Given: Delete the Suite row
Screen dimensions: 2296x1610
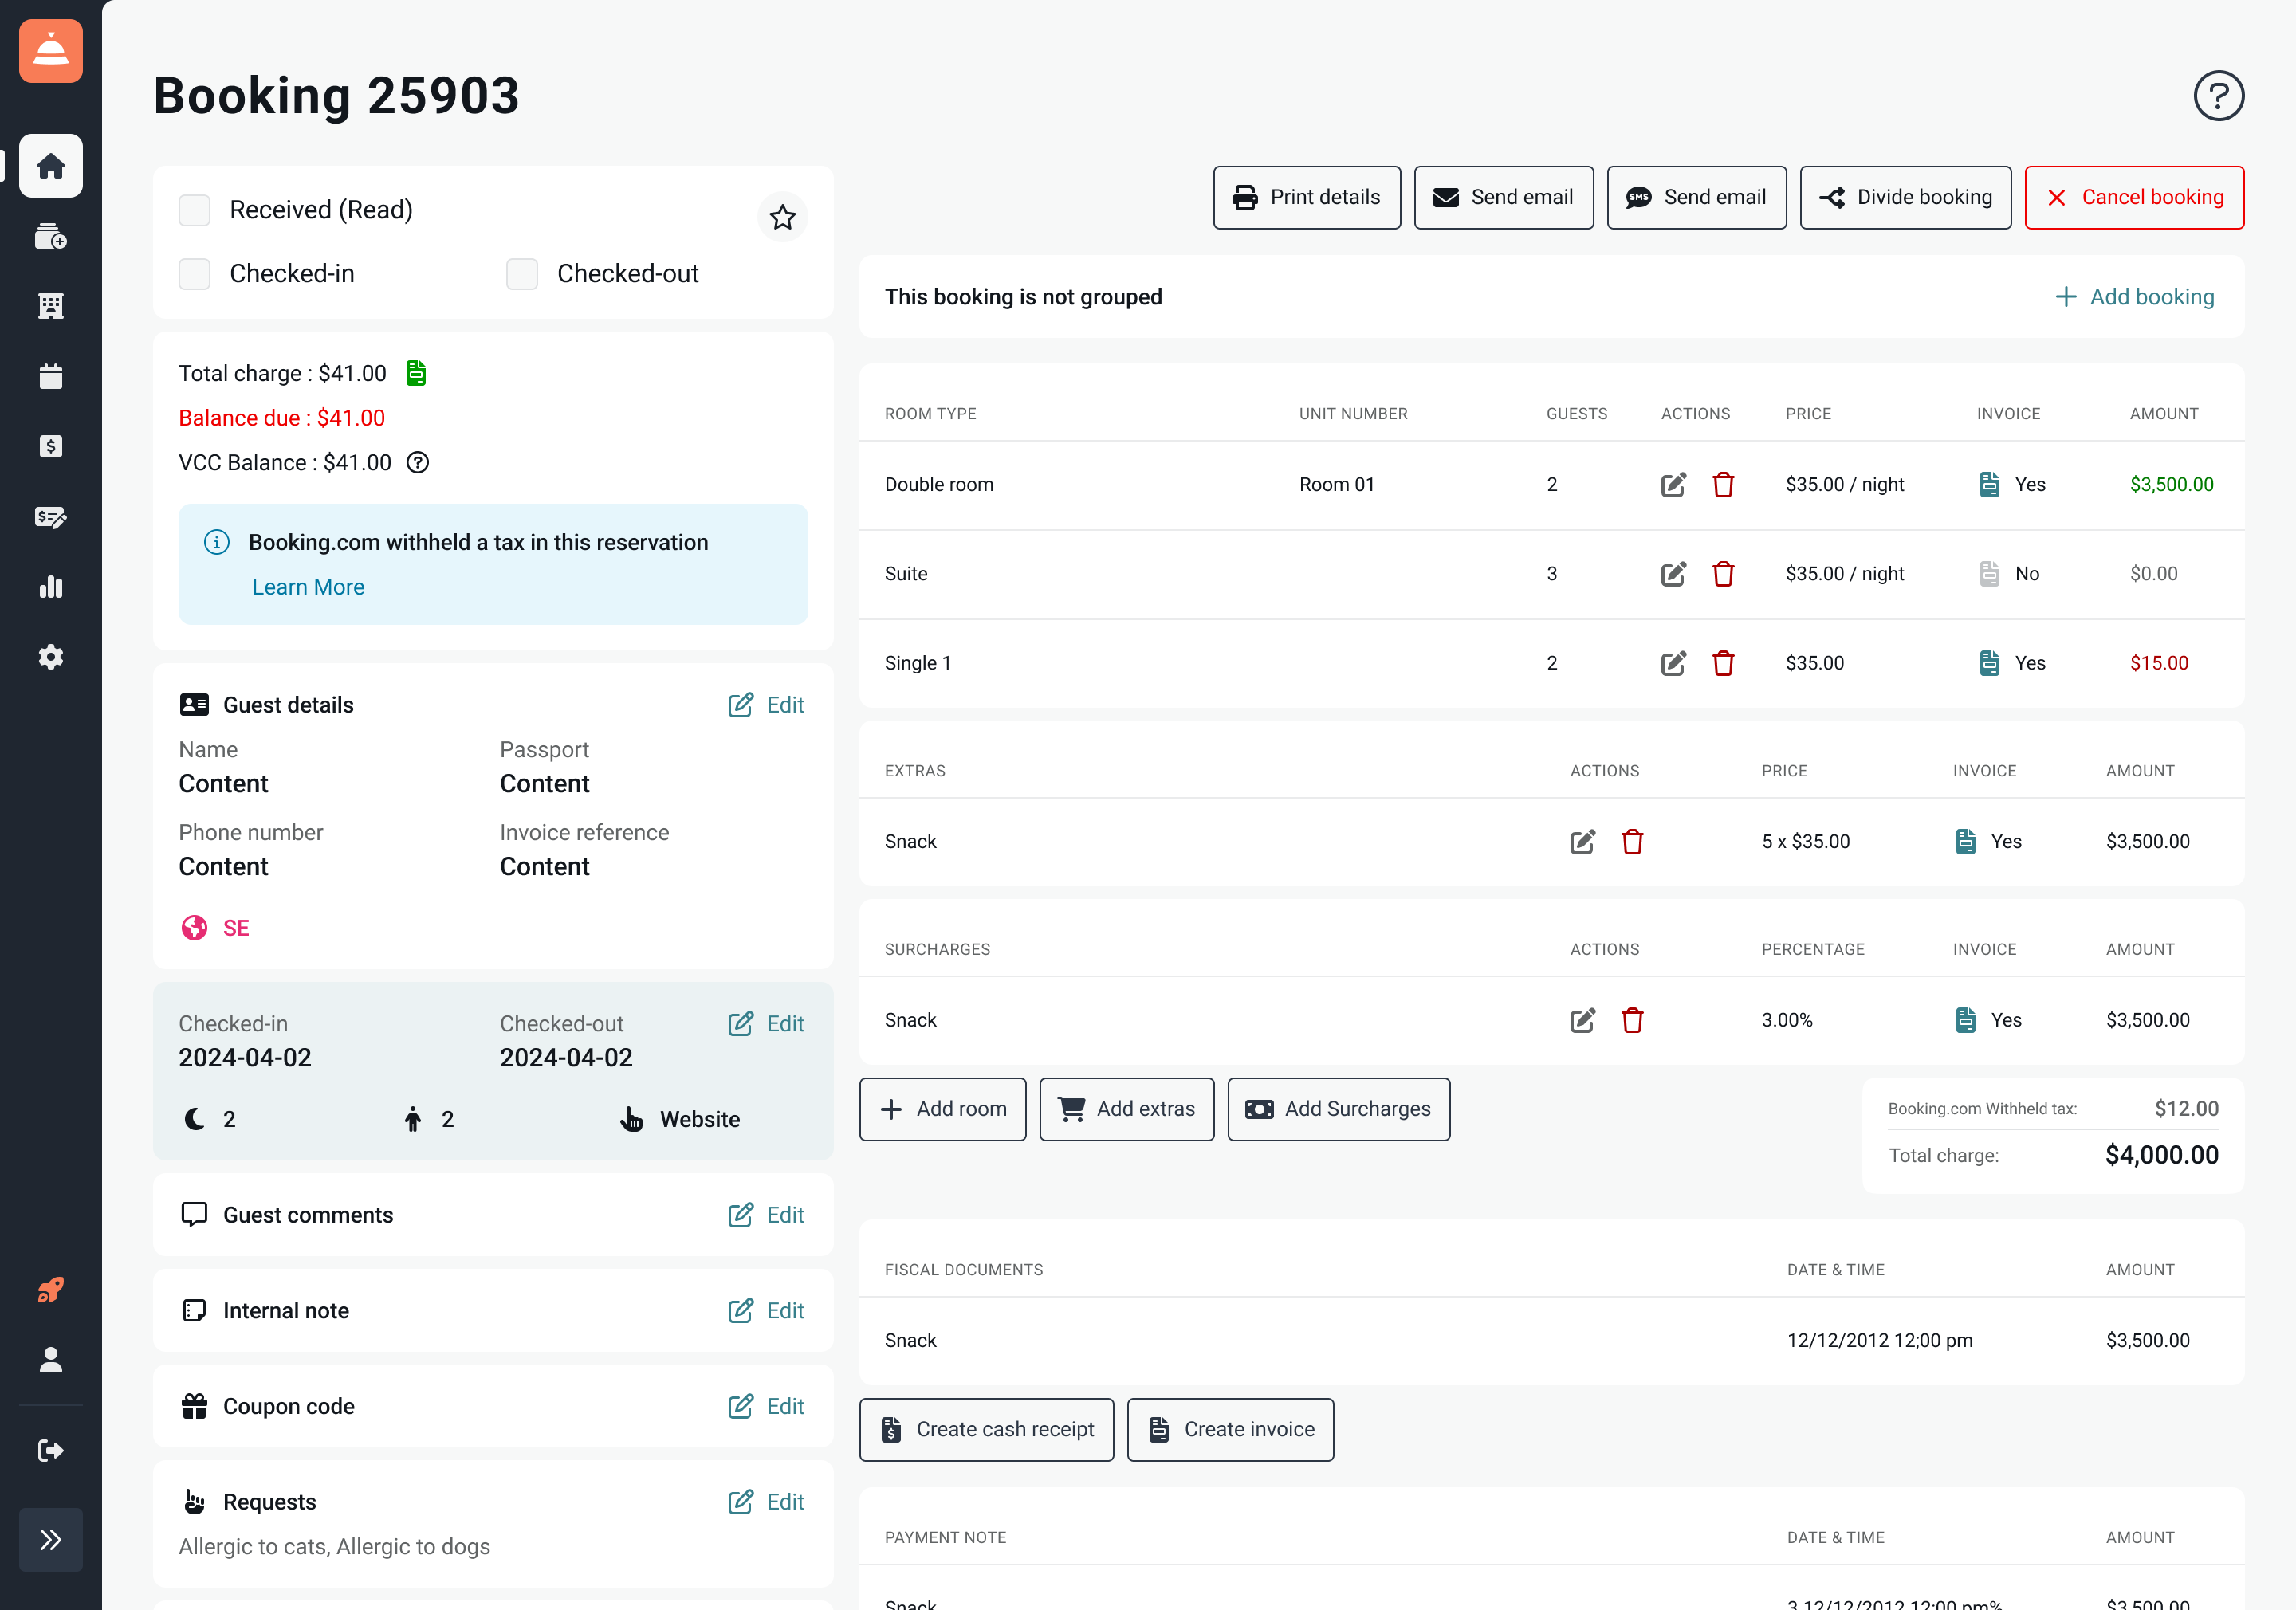Looking at the screenshot, I should pyautogui.click(x=1723, y=574).
